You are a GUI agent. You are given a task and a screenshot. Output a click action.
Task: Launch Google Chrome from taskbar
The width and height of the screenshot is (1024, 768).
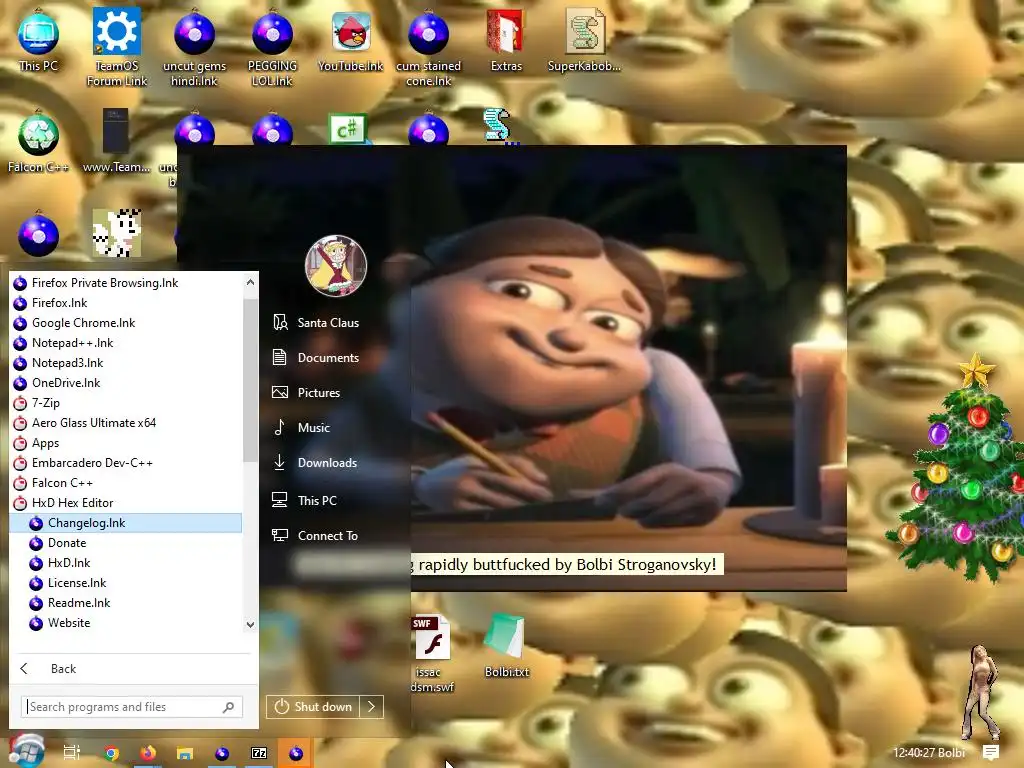112,753
